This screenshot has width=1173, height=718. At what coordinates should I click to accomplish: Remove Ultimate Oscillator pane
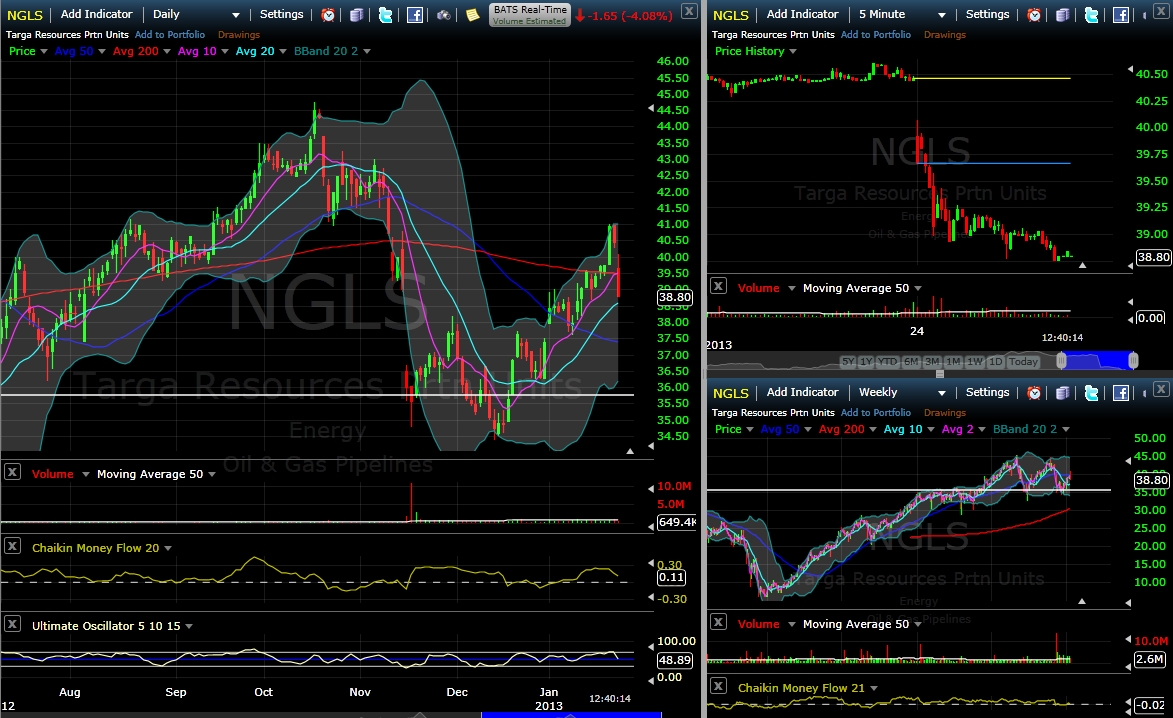[12, 624]
